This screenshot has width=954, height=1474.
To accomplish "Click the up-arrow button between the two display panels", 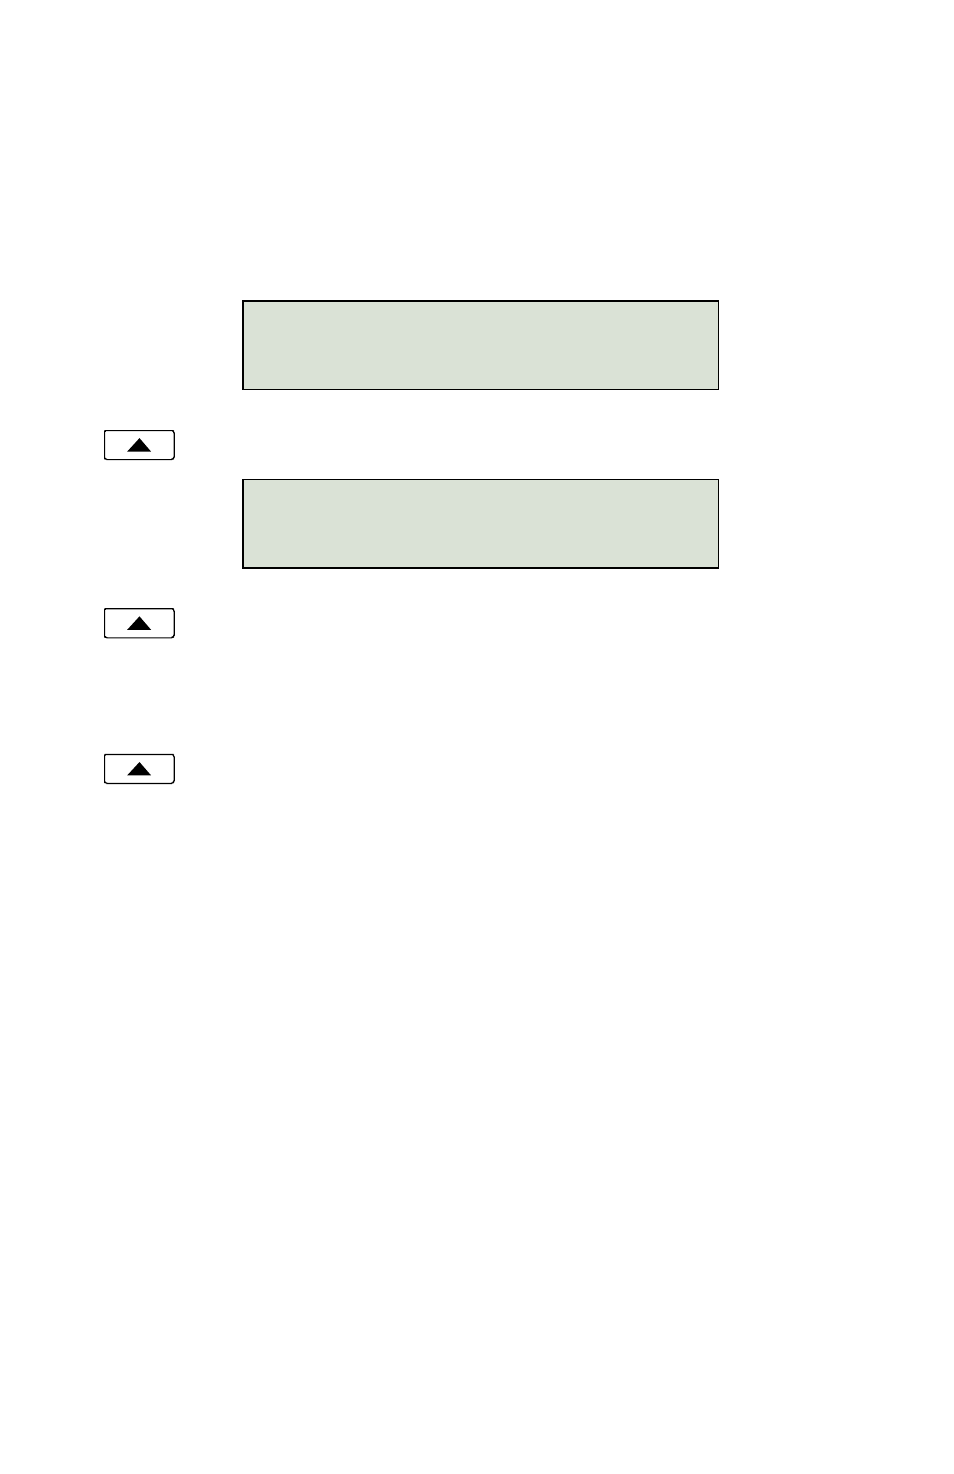I will 139,445.
